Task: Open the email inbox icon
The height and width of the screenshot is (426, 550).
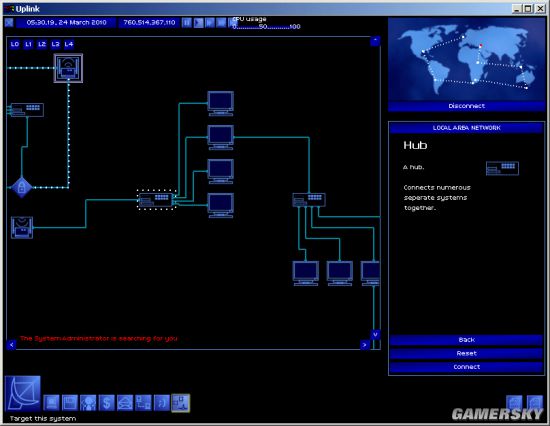Action: coord(125,402)
